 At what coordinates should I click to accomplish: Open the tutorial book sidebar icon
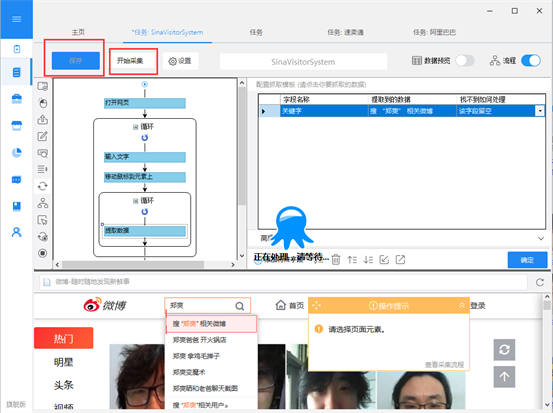click(17, 206)
